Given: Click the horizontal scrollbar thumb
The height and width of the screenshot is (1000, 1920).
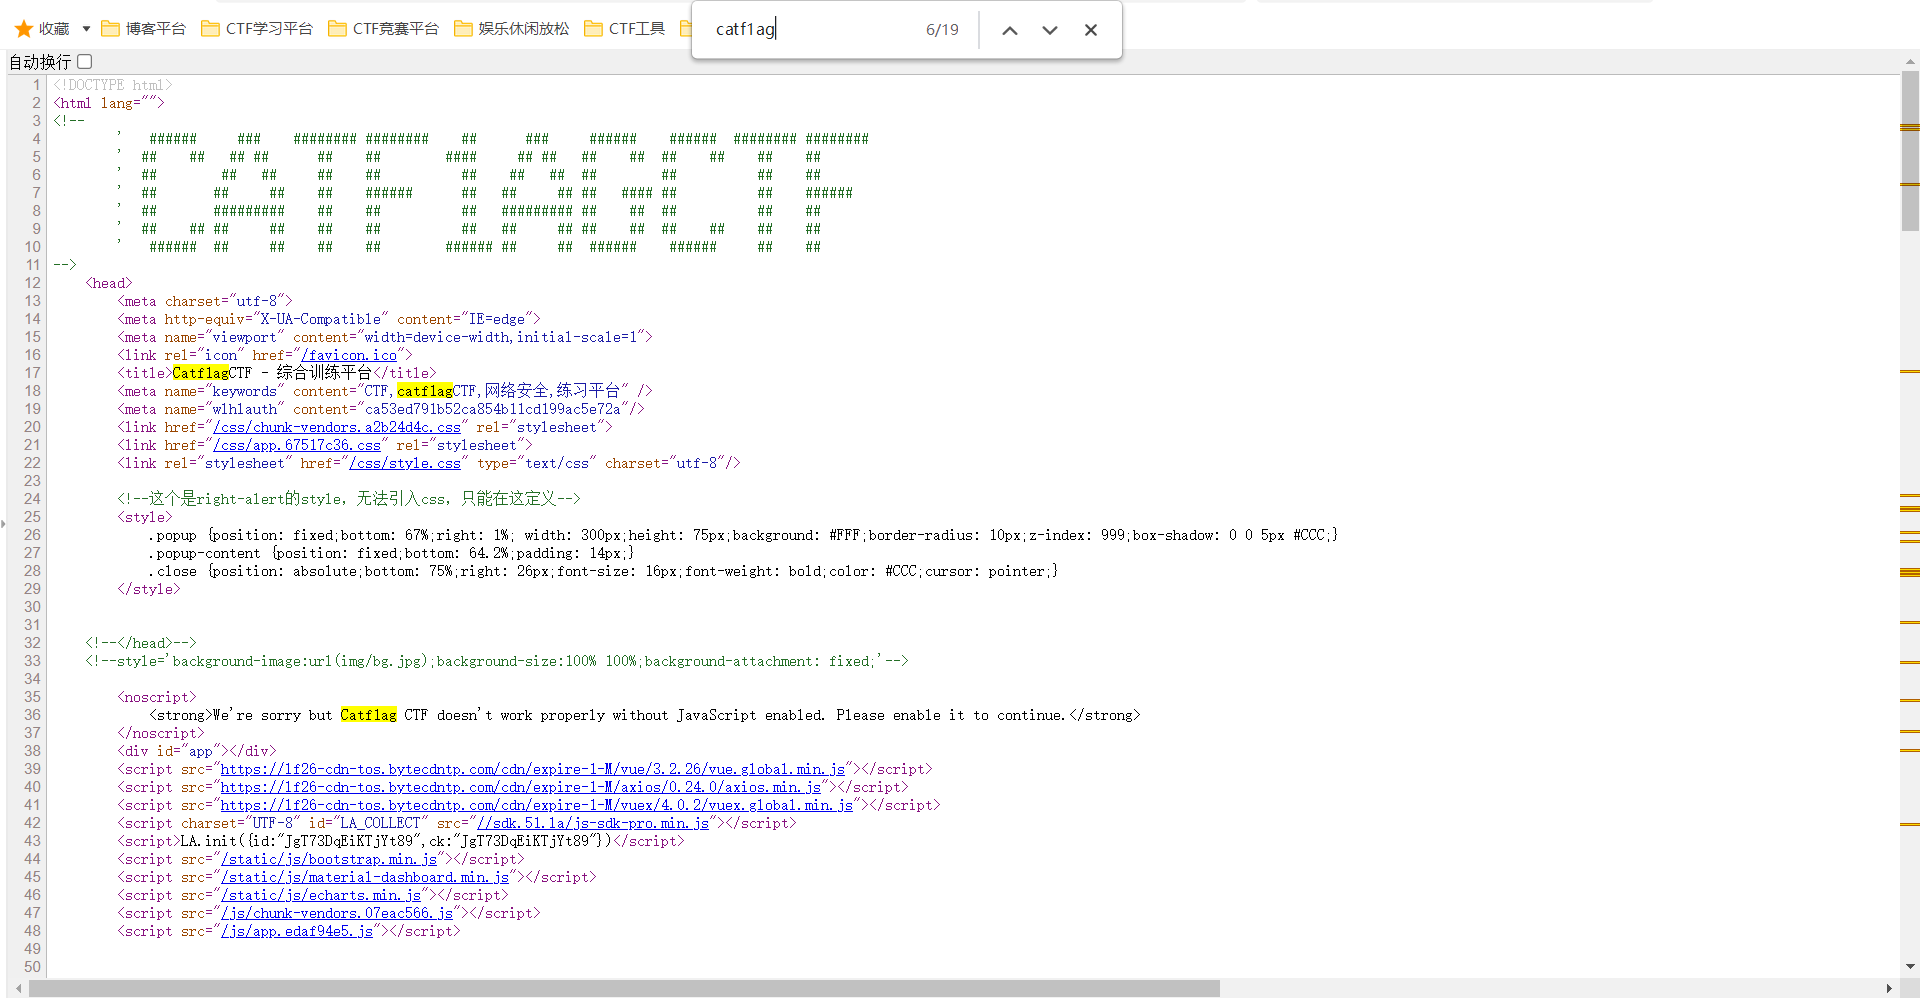Looking at the screenshot, I should 625,989.
